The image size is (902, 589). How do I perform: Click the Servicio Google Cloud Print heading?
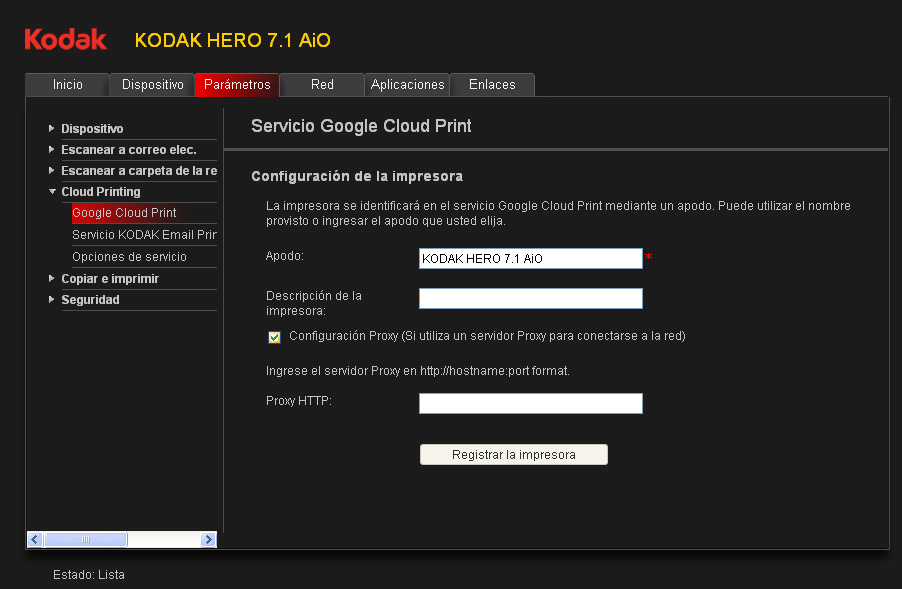[361, 126]
